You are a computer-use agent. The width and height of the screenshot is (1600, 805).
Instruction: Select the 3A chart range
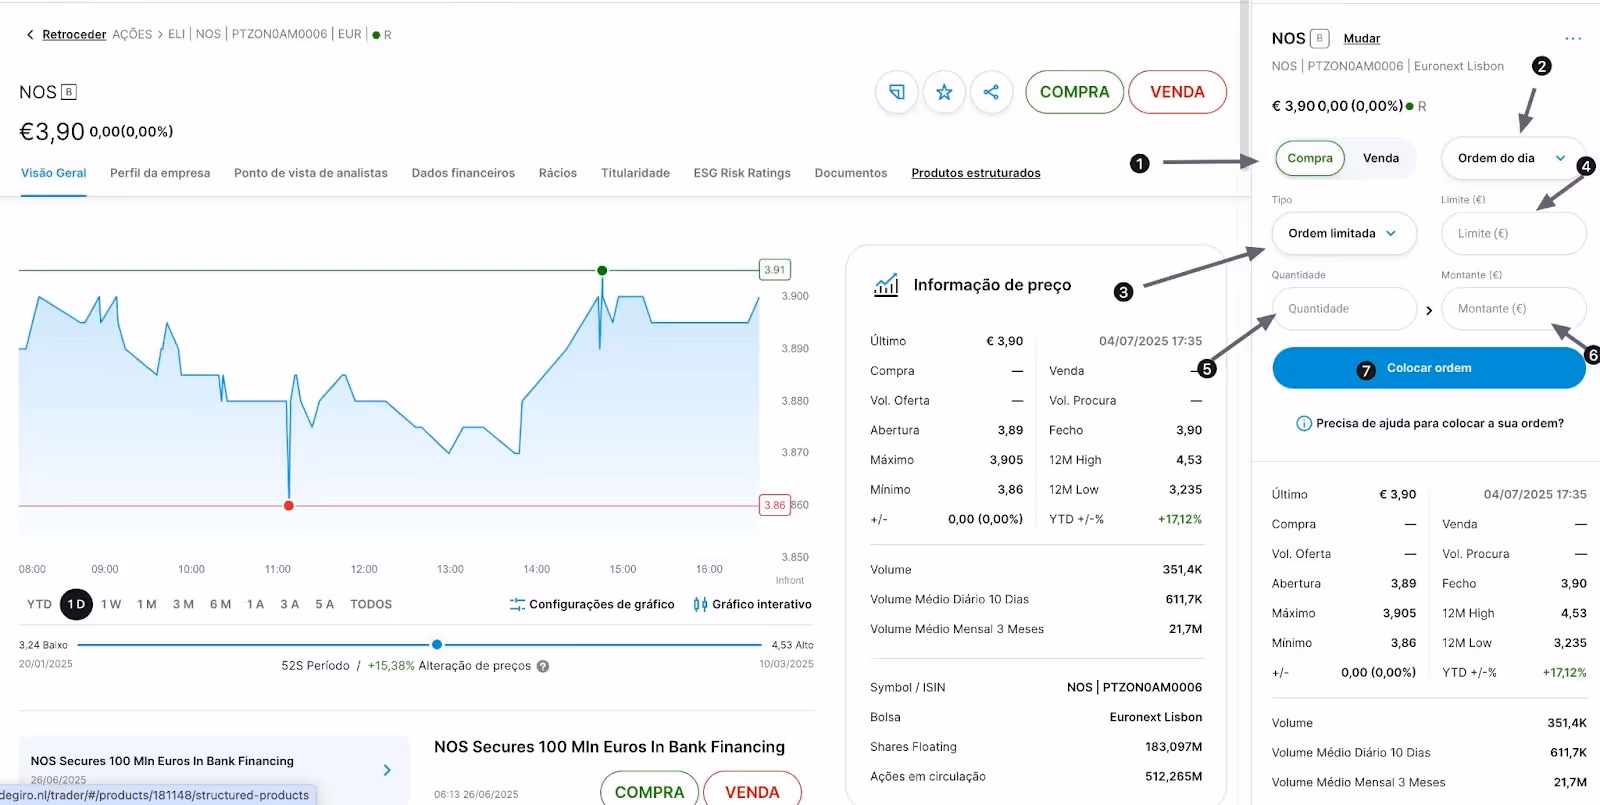[289, 604]
